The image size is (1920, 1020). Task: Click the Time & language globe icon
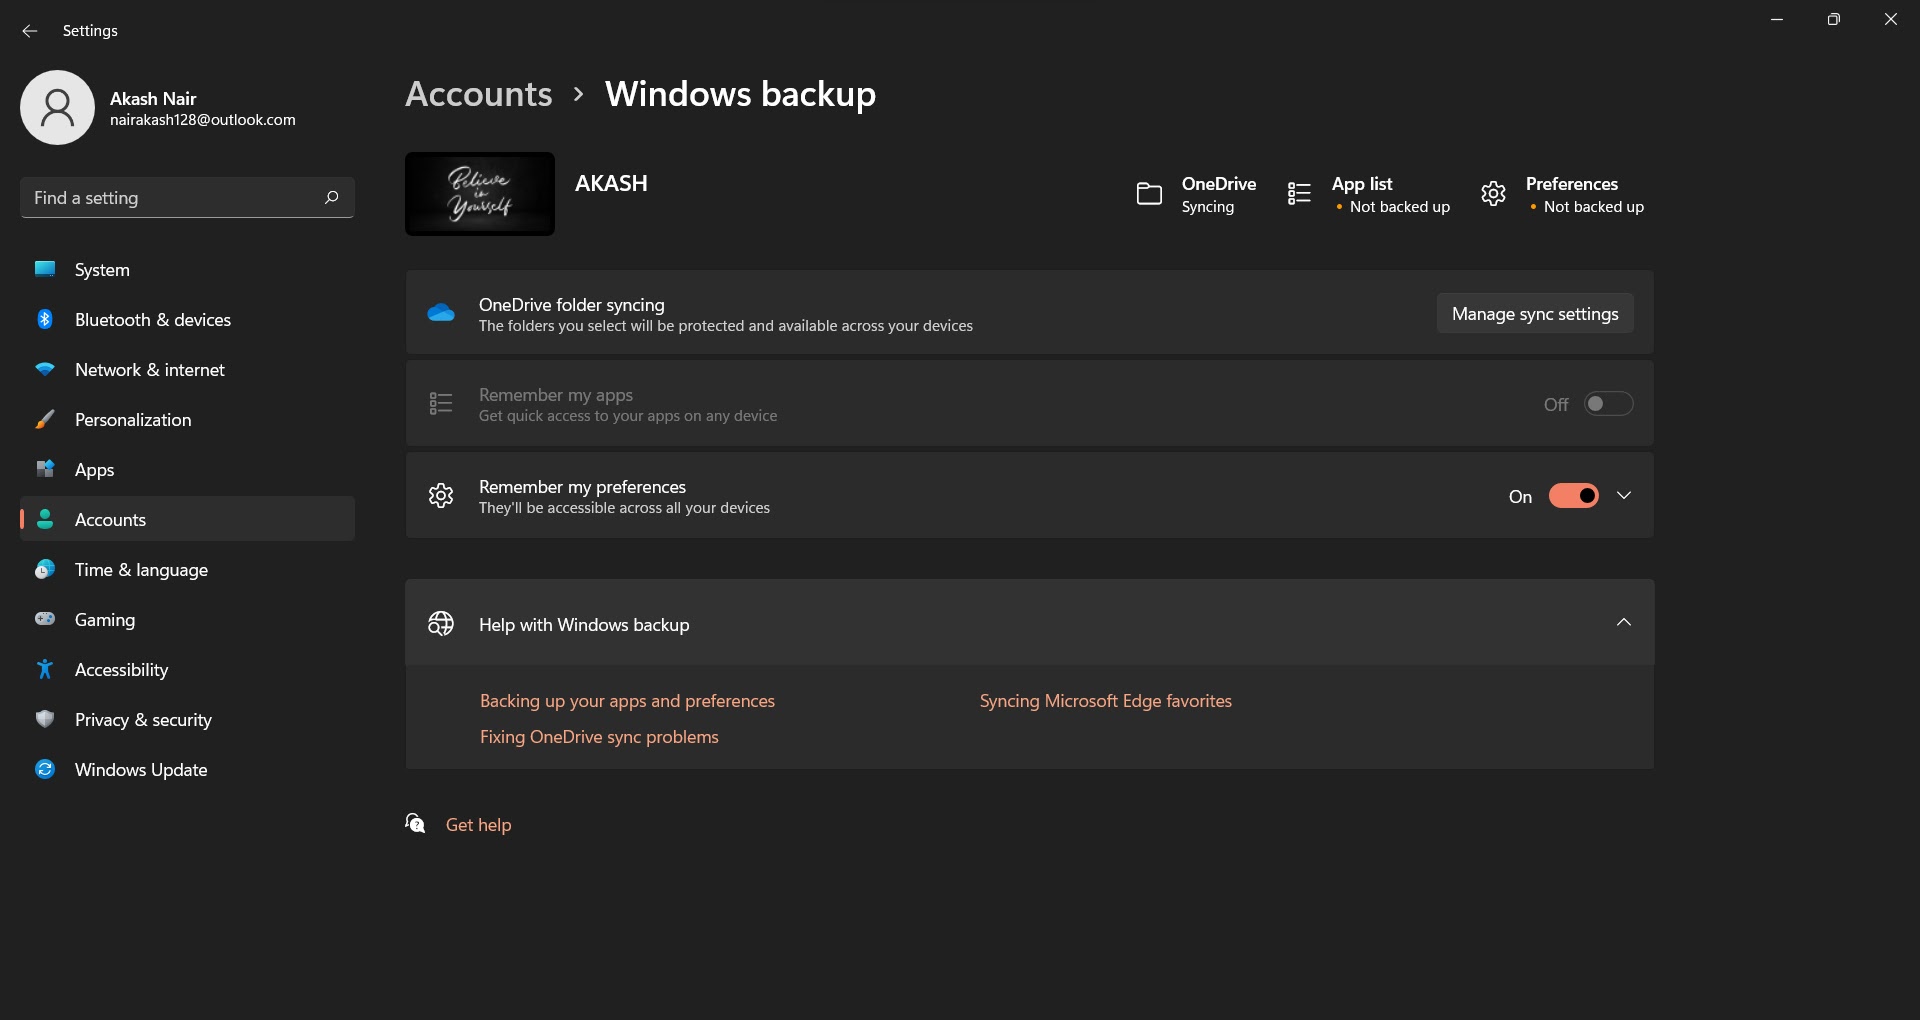pos(45,569)
